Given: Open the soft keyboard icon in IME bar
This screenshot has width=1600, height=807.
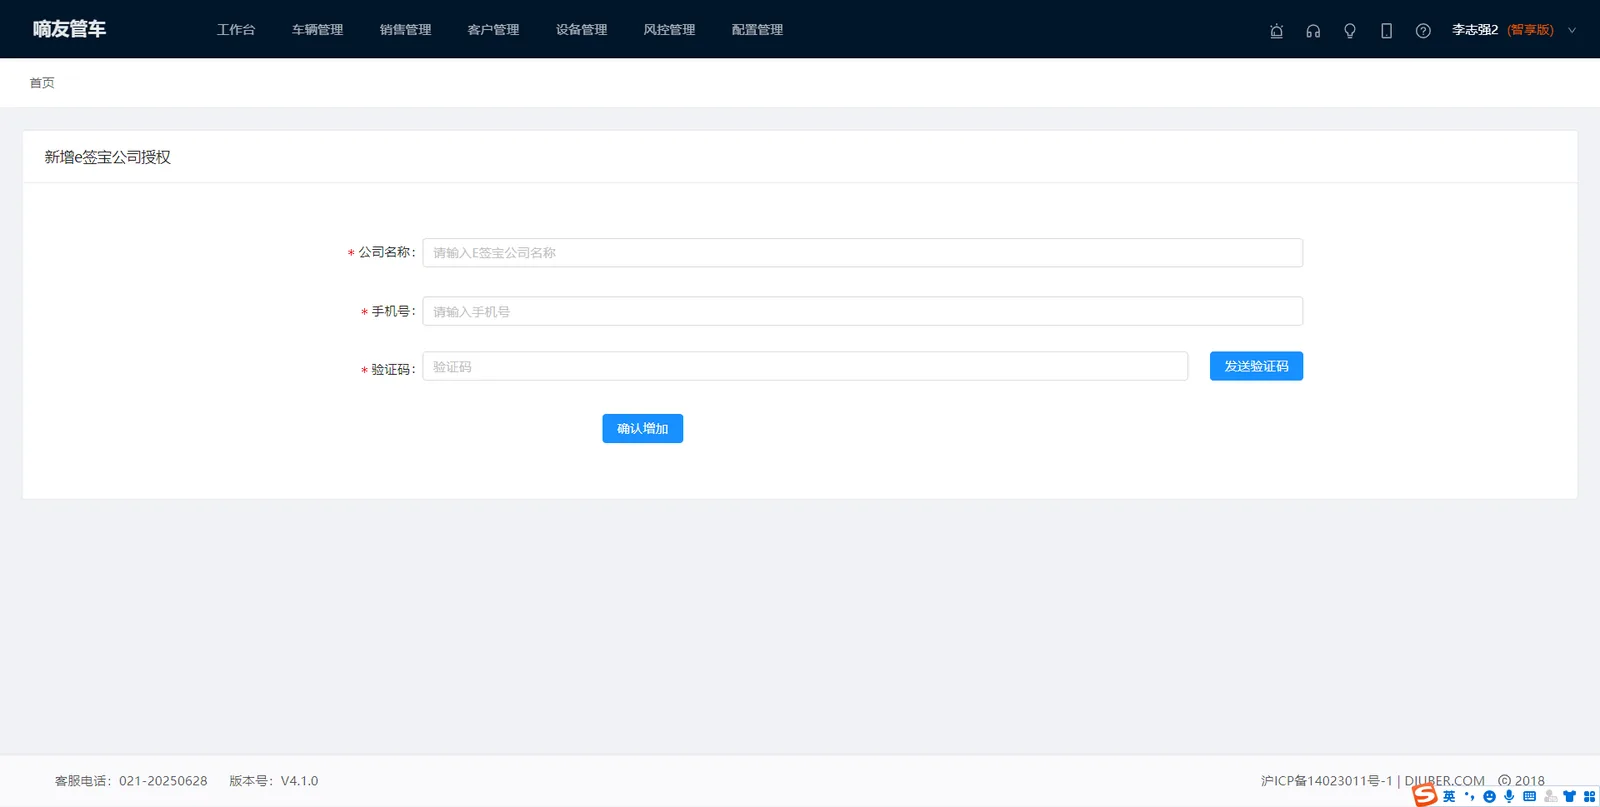Looking at the screenshot, I should pos(1529,797).
